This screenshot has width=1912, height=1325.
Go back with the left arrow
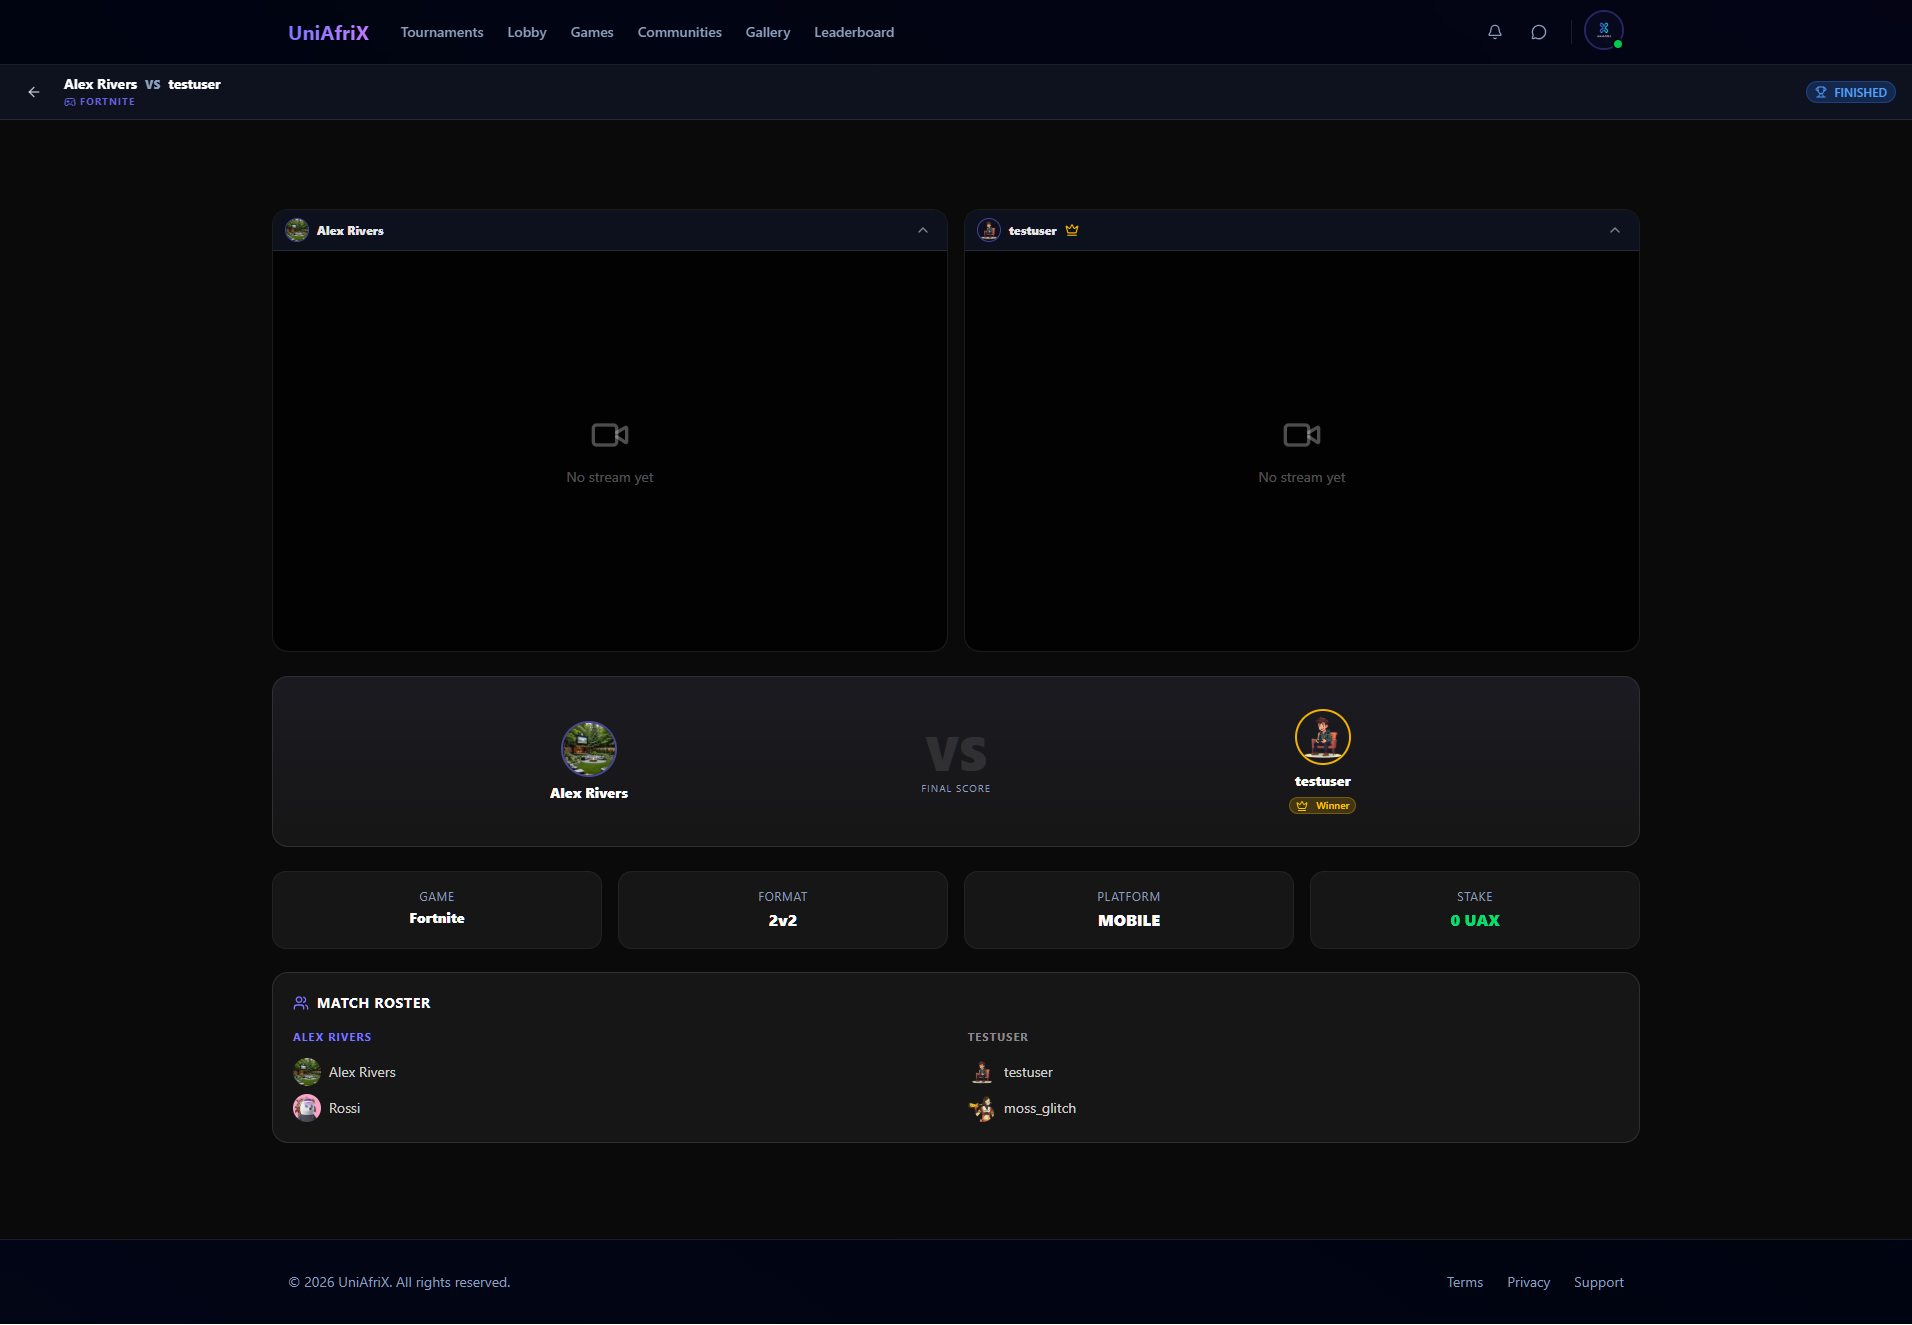click(x=34, y=92)
